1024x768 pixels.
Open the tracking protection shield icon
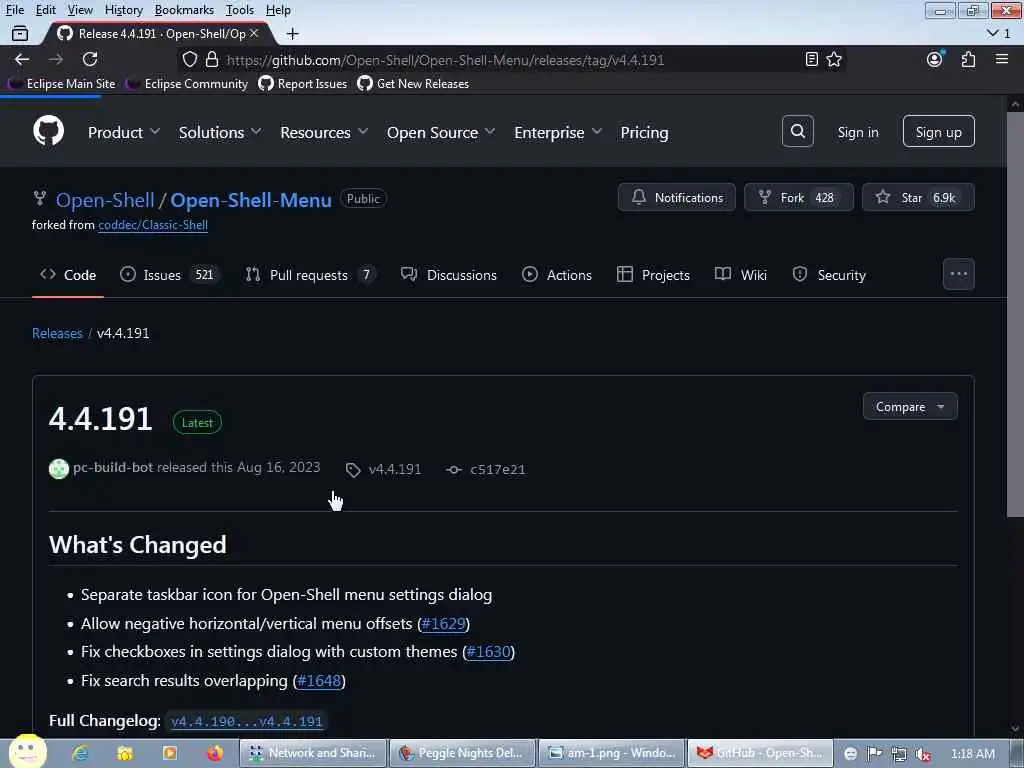coord(189,59)
